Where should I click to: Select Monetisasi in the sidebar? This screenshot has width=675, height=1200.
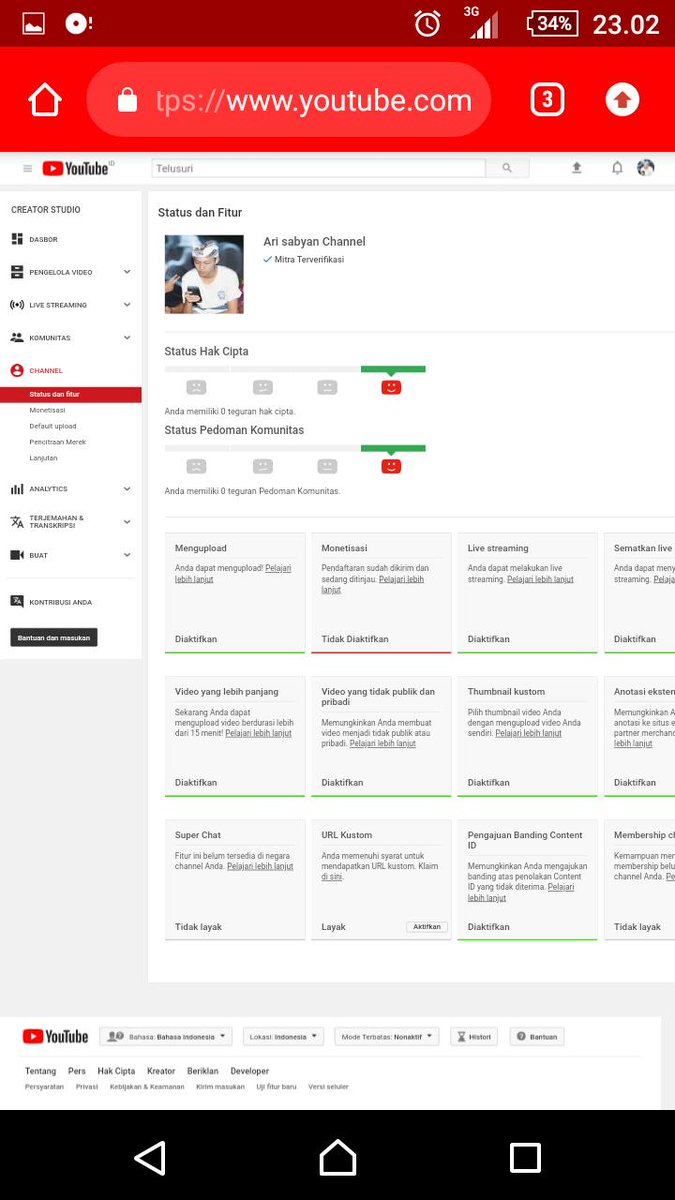[47, 410]
